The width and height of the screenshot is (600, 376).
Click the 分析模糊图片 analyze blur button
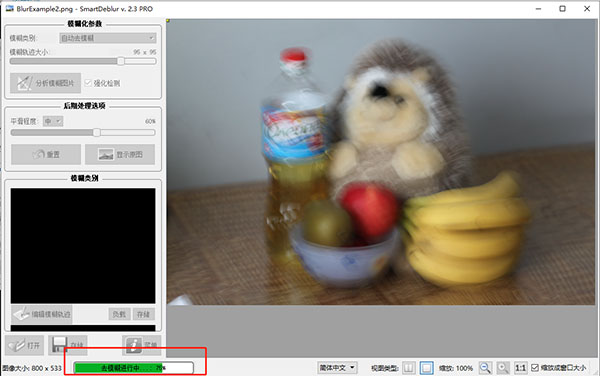click(x=46, y=83)
